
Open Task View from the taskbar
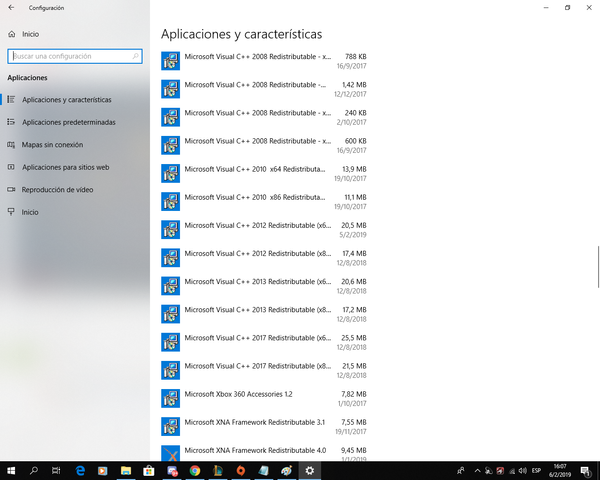(x=56, y=470)
